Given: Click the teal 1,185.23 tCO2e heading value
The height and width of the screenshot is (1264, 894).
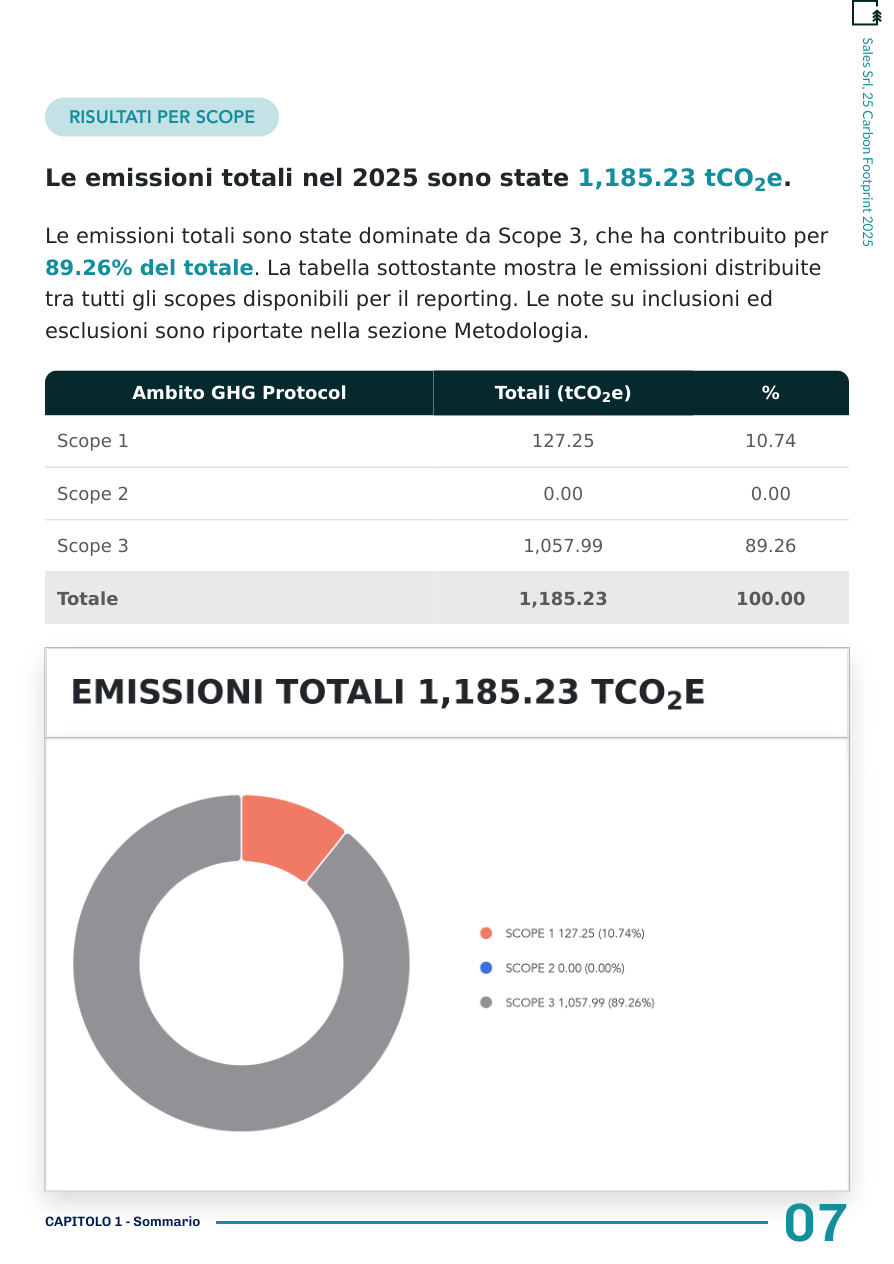Looking at the screenshot, I should [680, 179].
